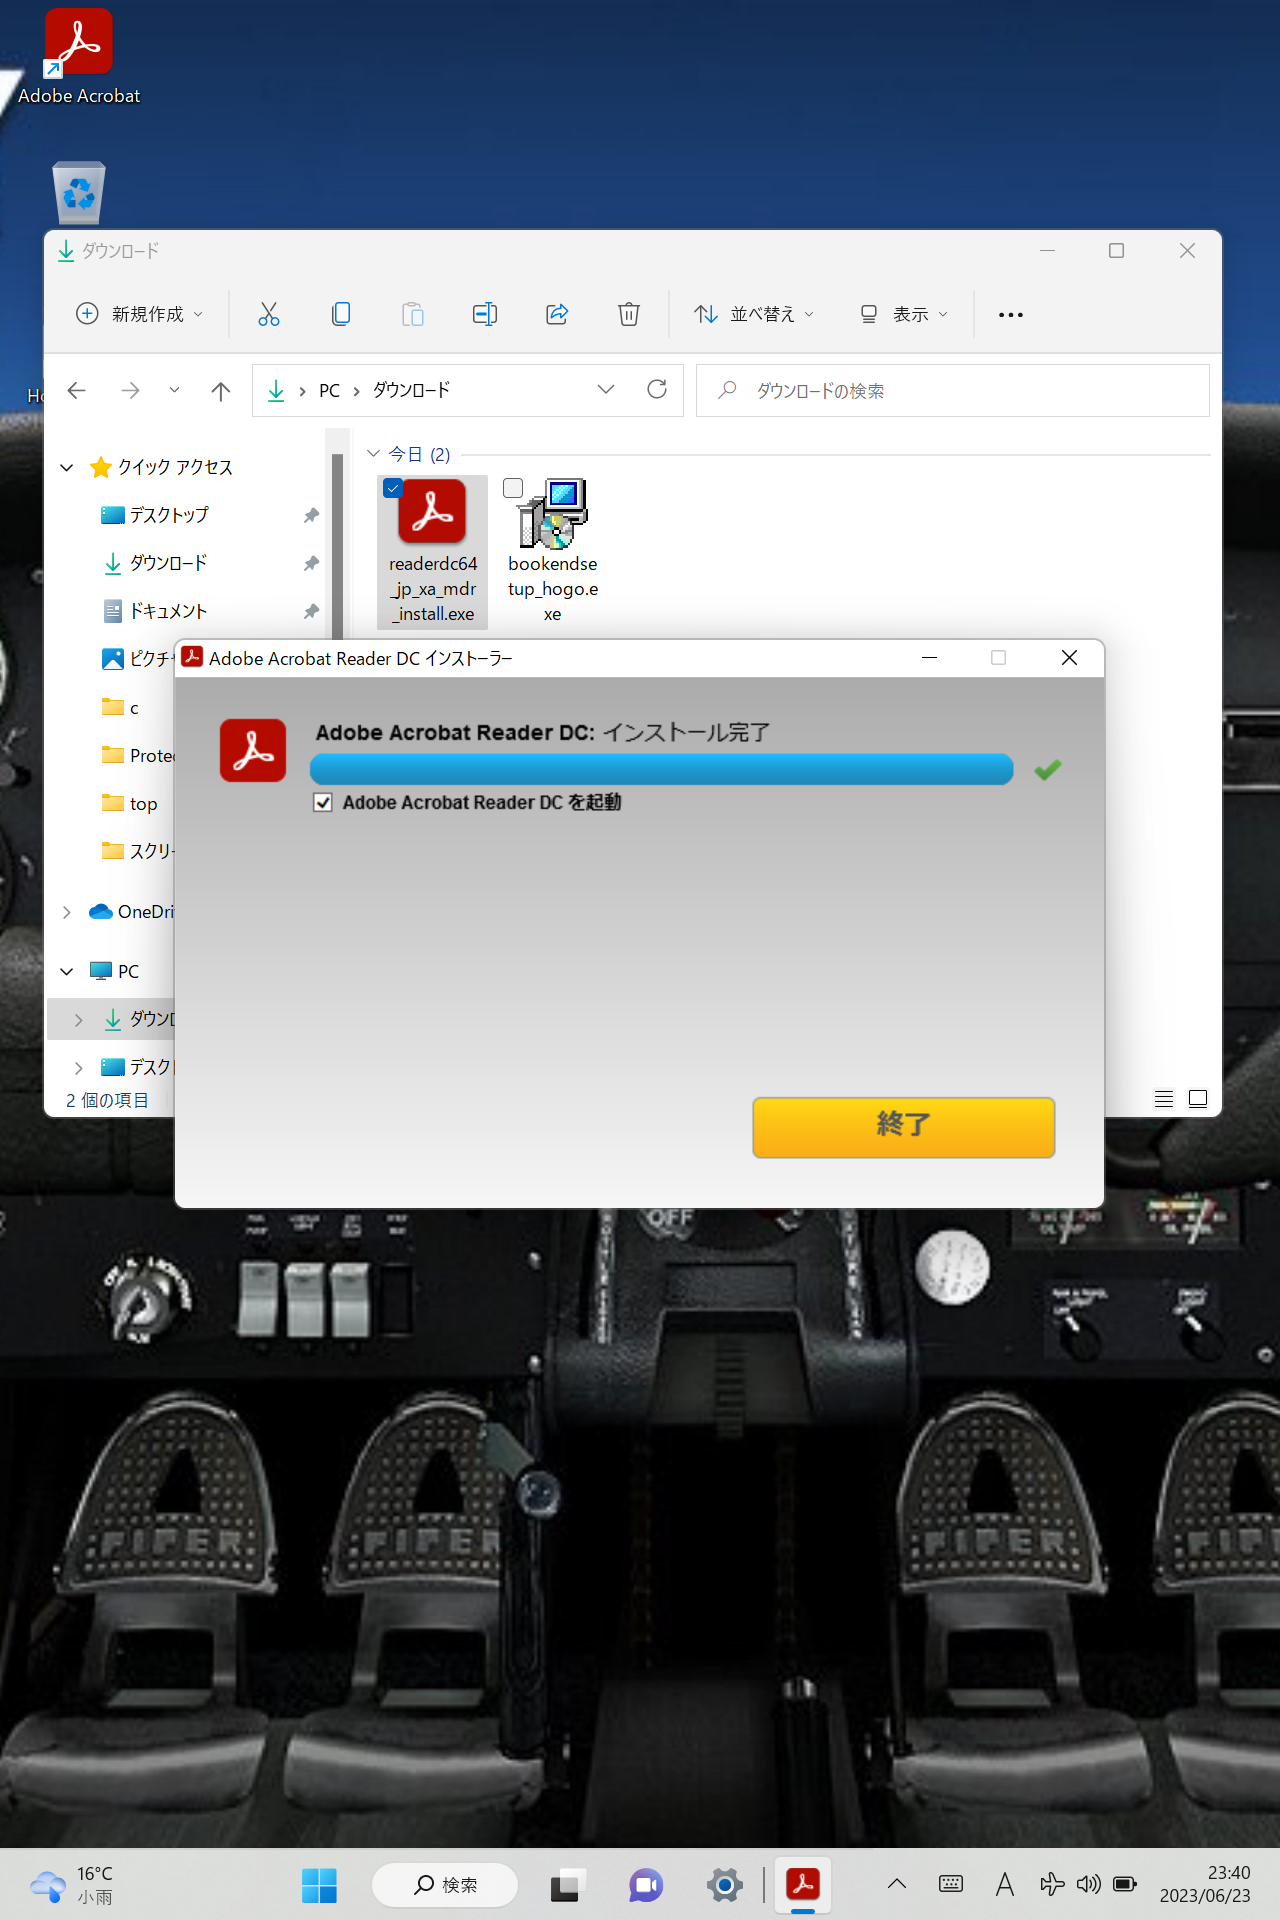Click the navigation pane scrollbar
The height and width of the screenshot is (1920, 1280).
[338, 545]
